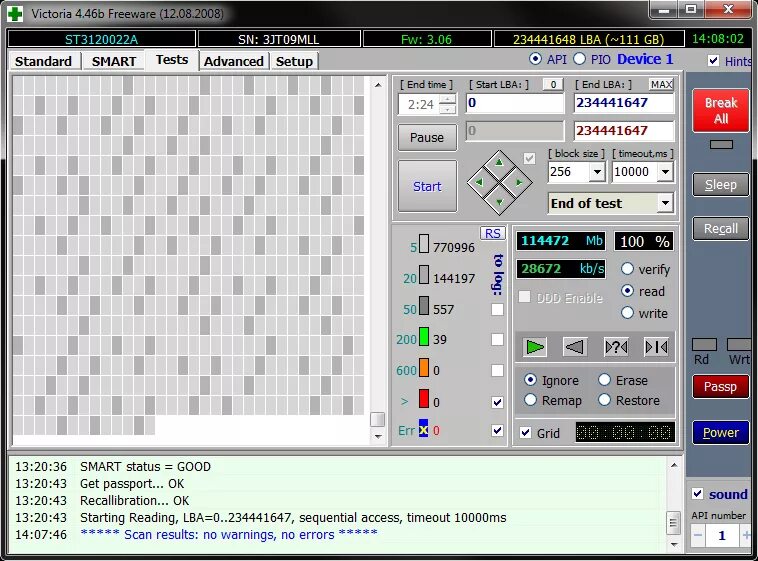Click the Passp button
Image resolution: width=758 pixels, height=561 pixels.
(720, 386)
